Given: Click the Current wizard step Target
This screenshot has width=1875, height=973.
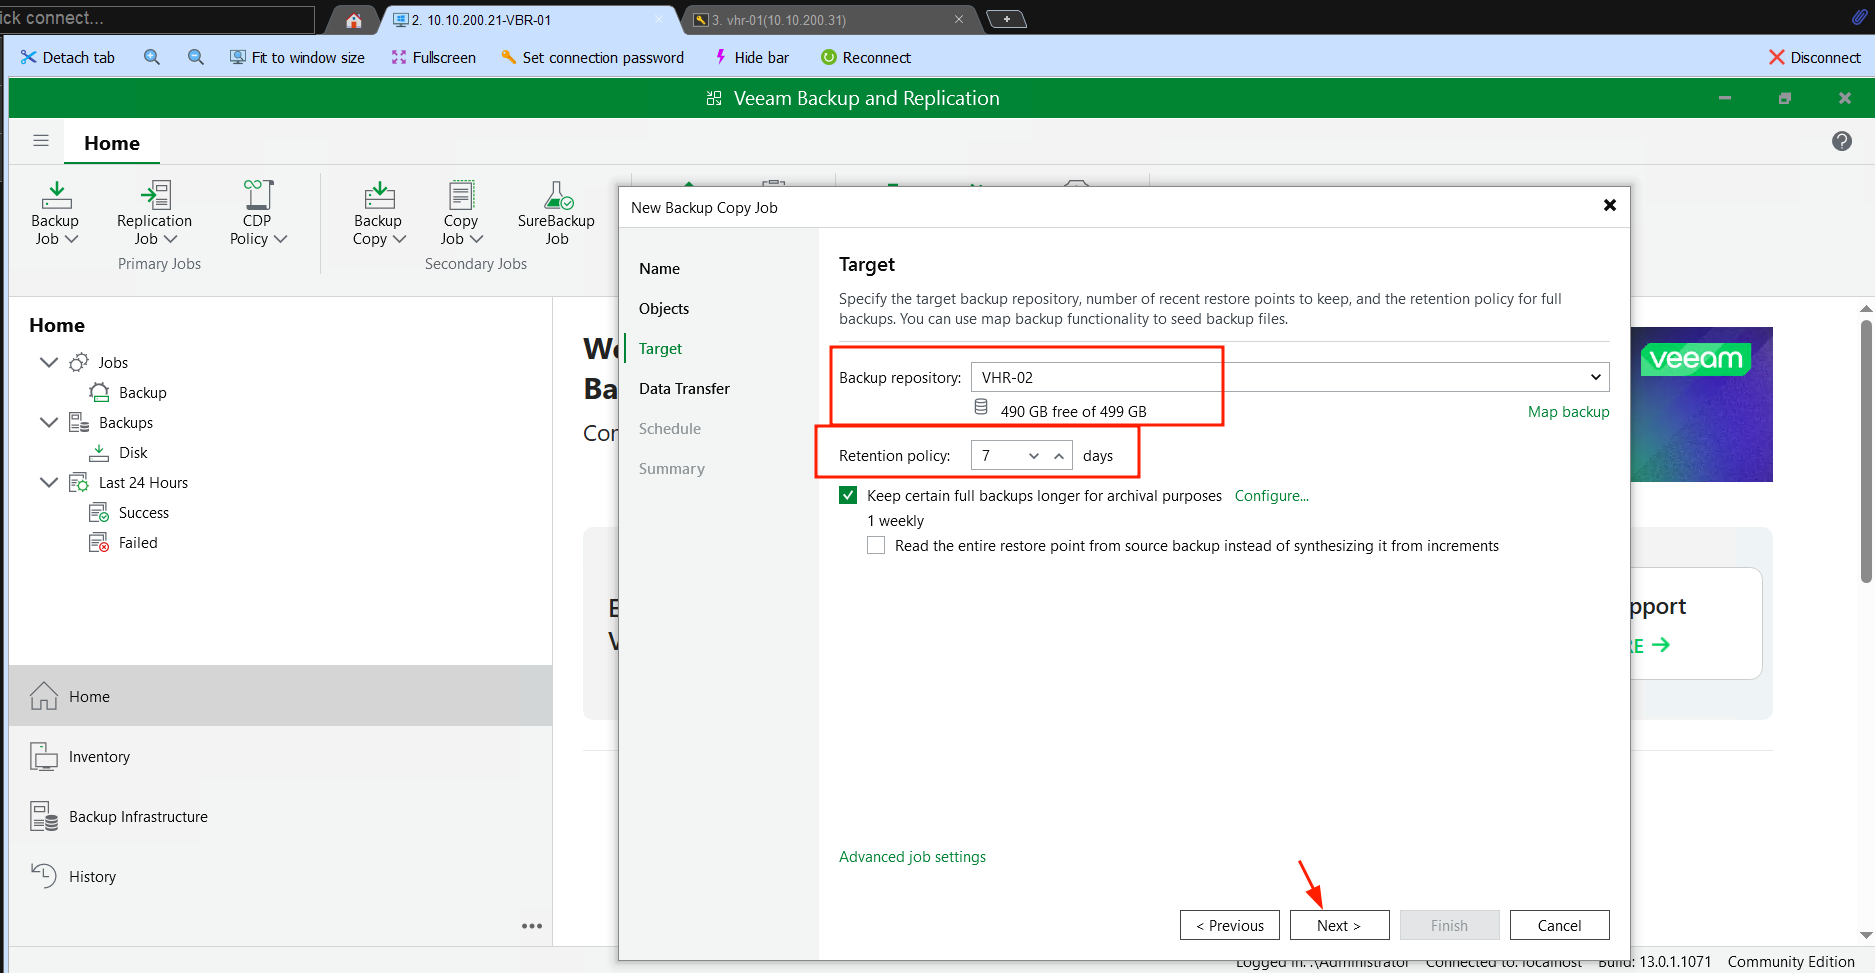Looking at the screenshot, I should pos(660,348).
